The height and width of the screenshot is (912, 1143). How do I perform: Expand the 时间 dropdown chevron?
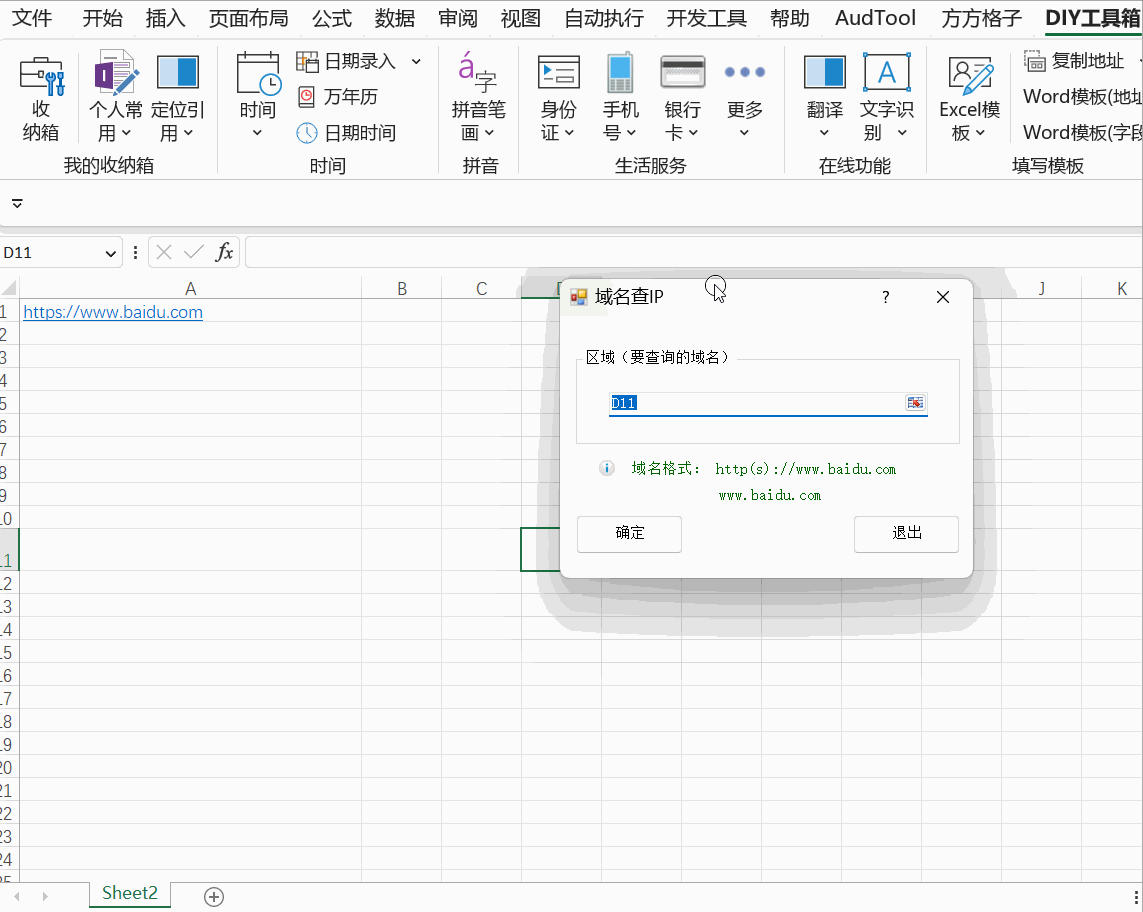(257, 133)
